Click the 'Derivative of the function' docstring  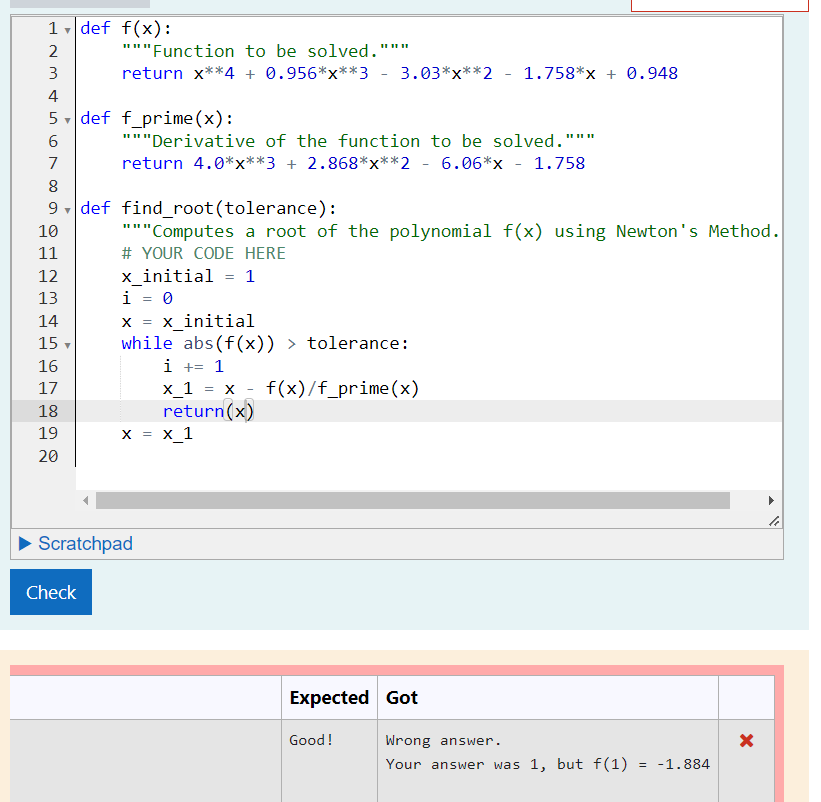pyautogui.click(x=358, y=141)
